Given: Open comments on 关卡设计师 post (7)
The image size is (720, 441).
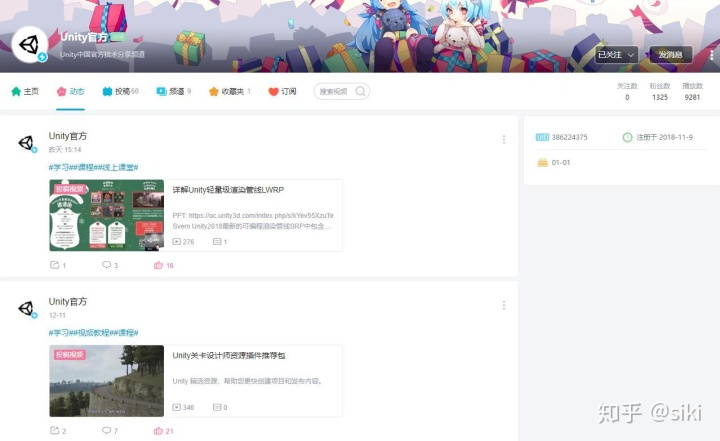Looking at the screenshot, I should coord(110,430).
